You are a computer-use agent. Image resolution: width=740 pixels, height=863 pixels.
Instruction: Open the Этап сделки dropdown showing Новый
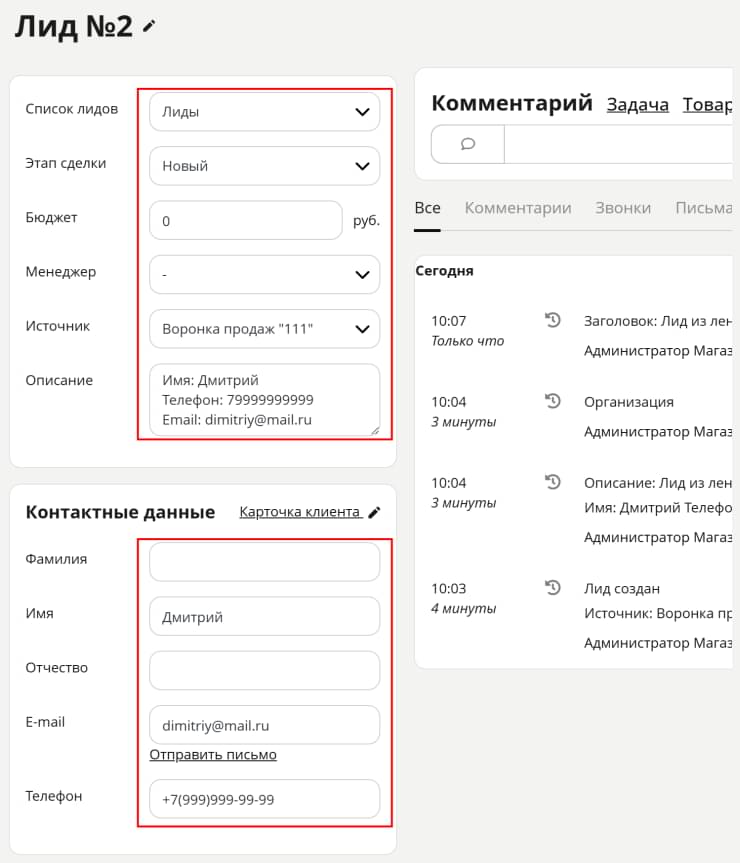click(264, 166)
